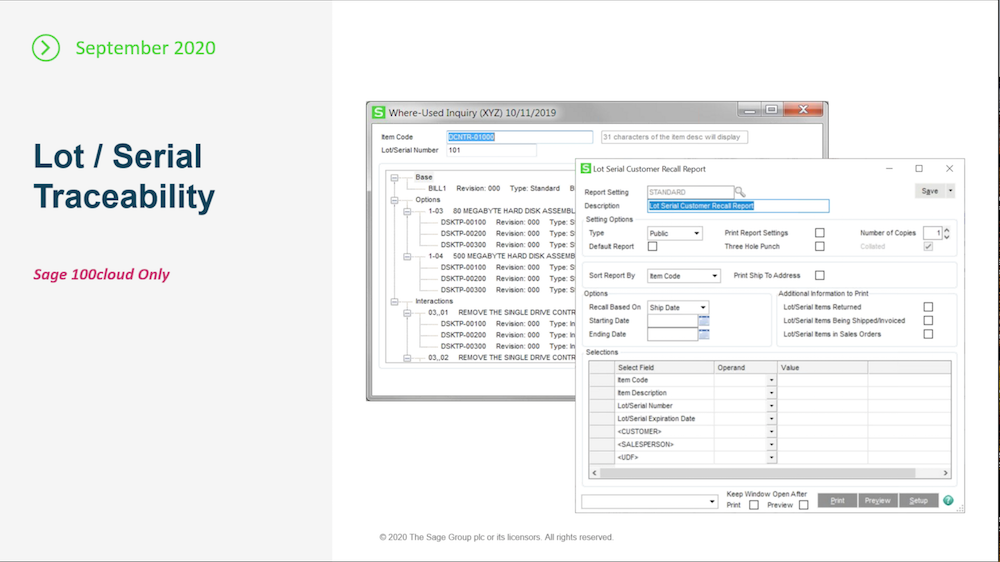Check Lot/Serial Items in Sales Orders option
Screen dimensions: 1000x562
pyautogui.click(x=929, y=334)
